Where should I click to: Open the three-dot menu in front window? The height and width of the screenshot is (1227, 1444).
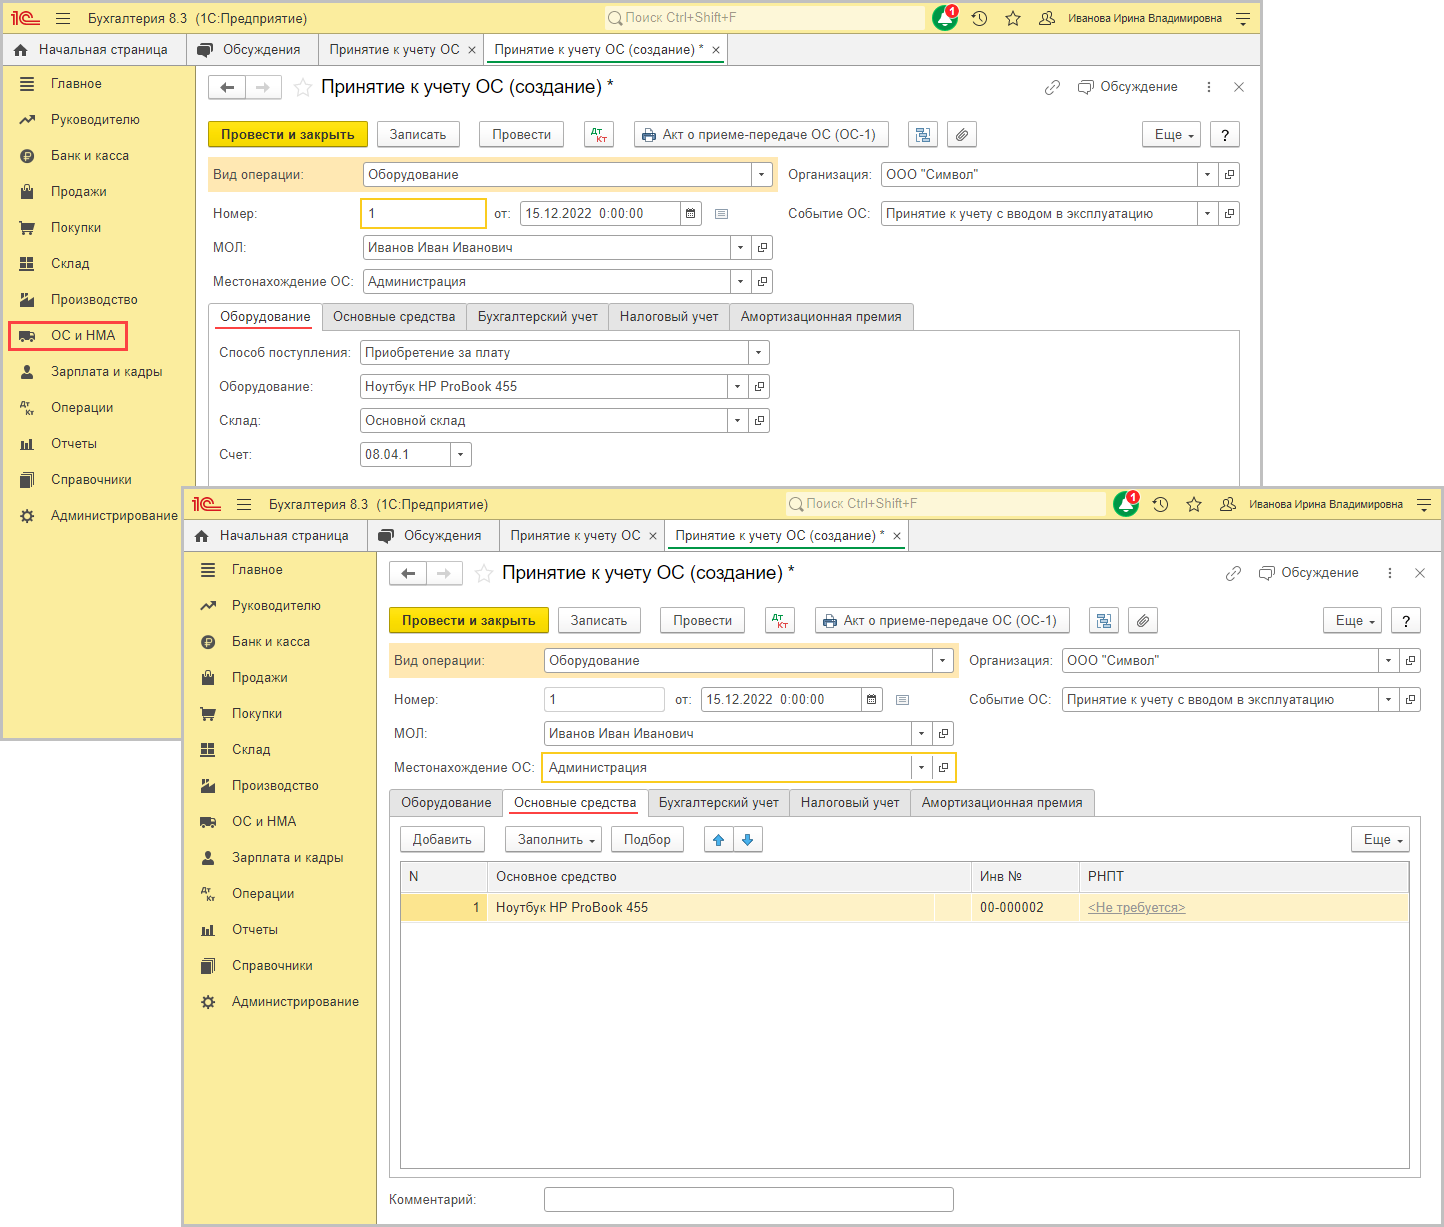(1390, 573)
